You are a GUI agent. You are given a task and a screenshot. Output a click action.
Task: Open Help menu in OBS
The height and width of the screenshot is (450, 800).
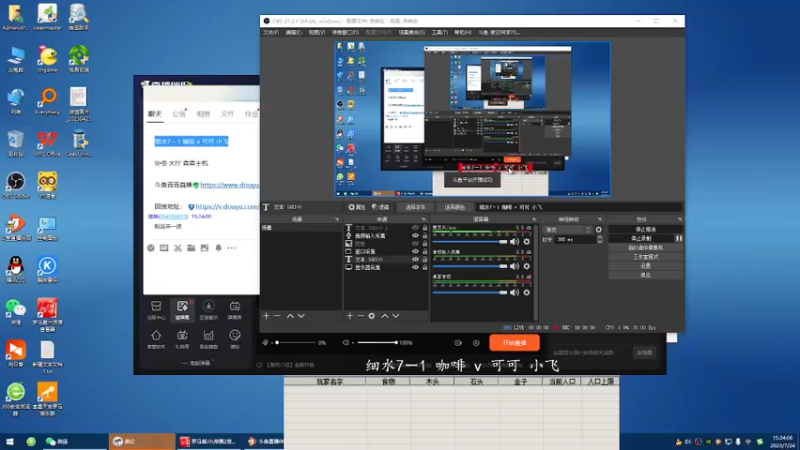point(462,33)
